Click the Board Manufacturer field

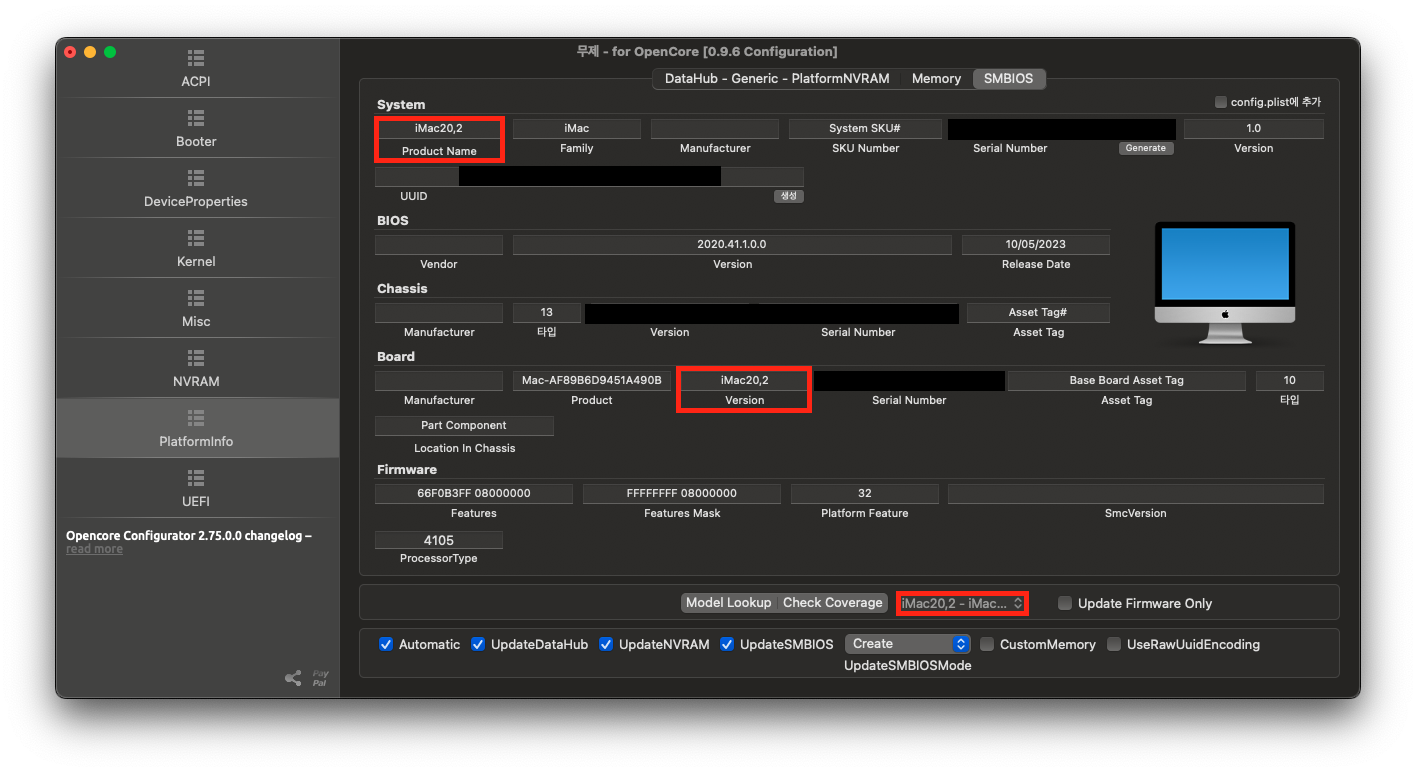439,380
